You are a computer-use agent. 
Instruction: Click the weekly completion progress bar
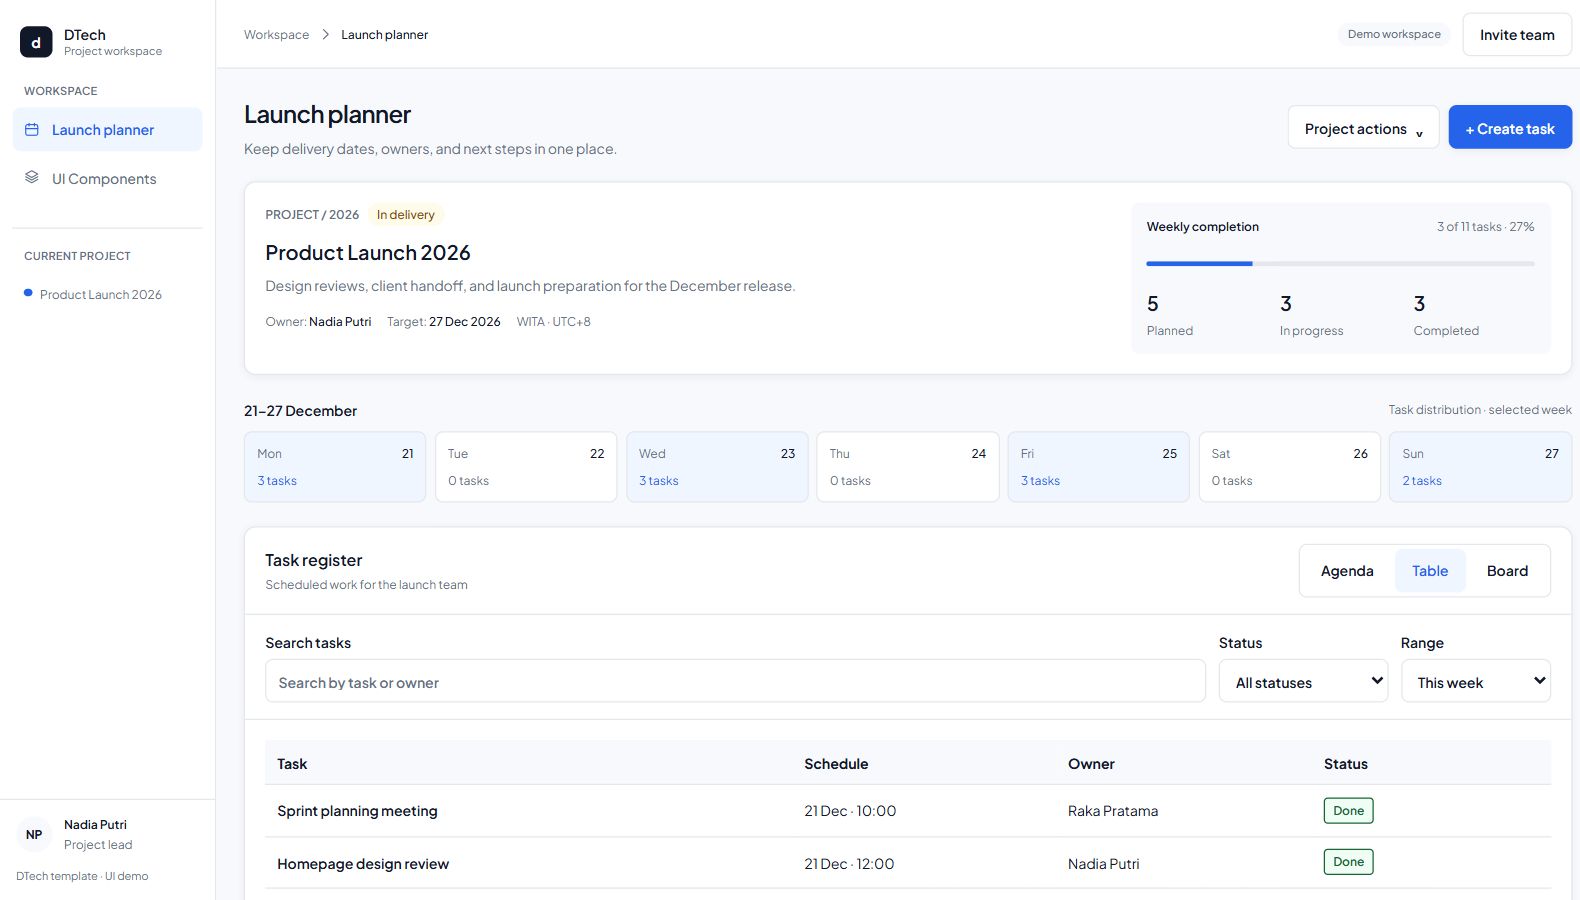click(x=1340, y=264)
